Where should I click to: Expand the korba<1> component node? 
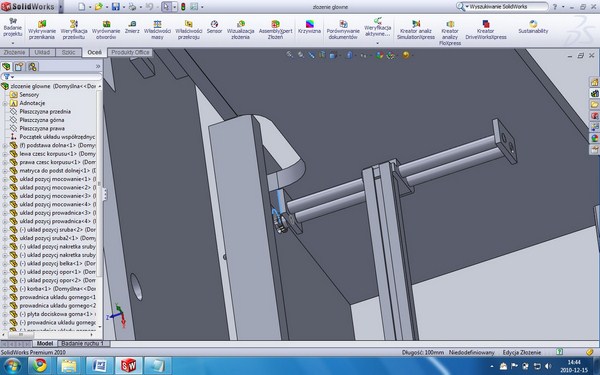pyautogui.click(x=5, y=289)
